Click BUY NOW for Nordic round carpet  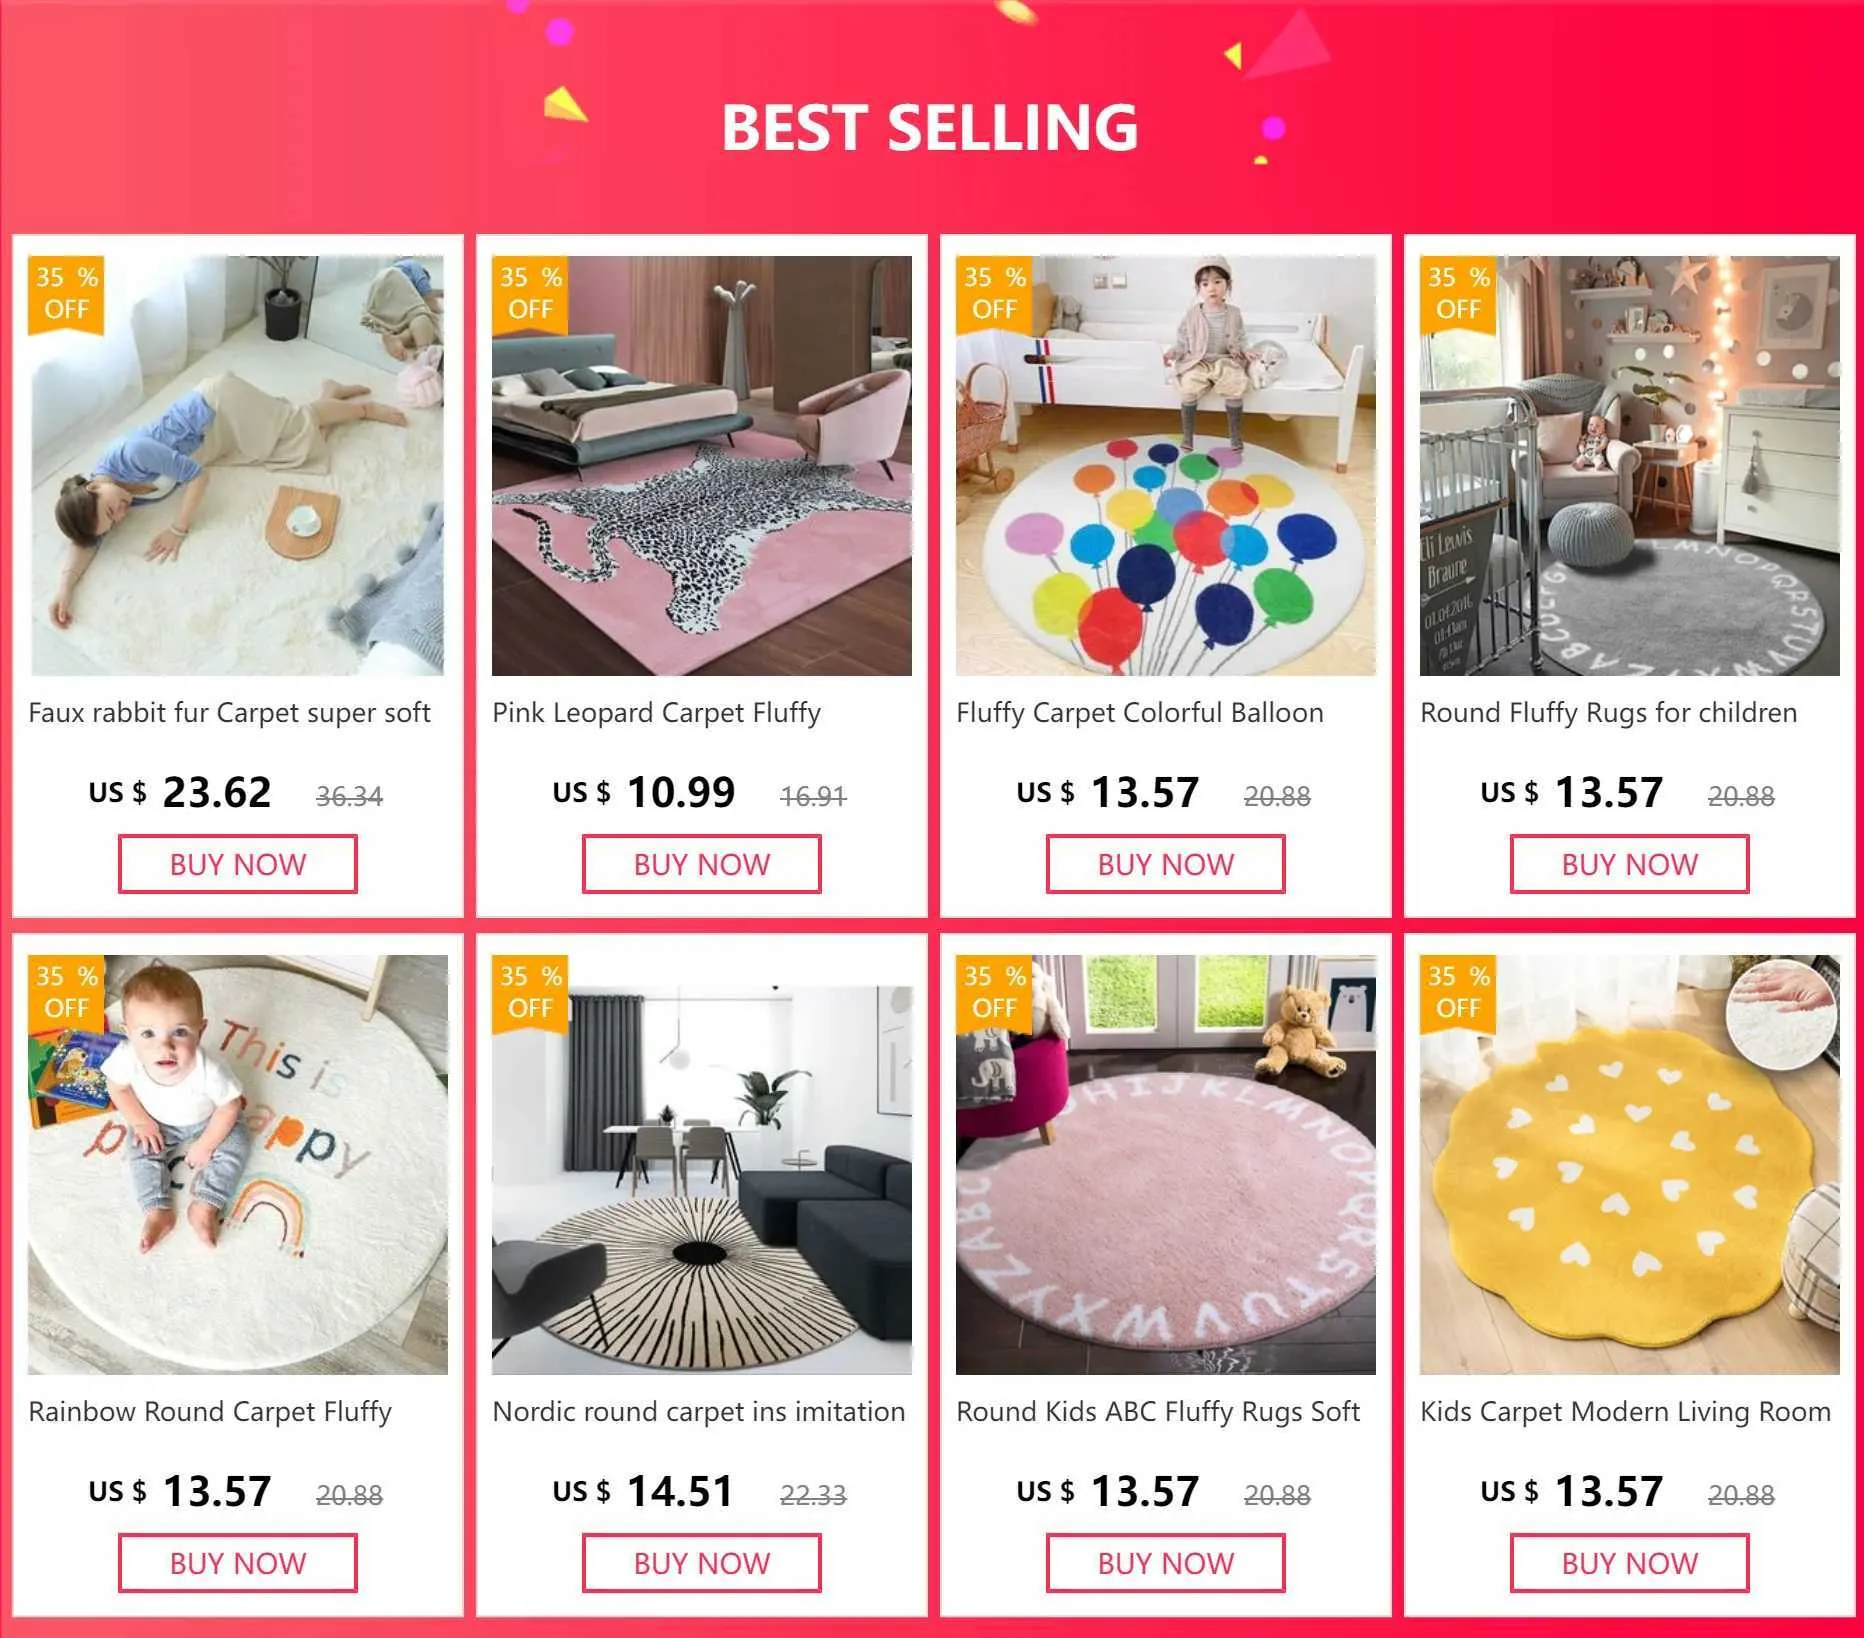702,1563
